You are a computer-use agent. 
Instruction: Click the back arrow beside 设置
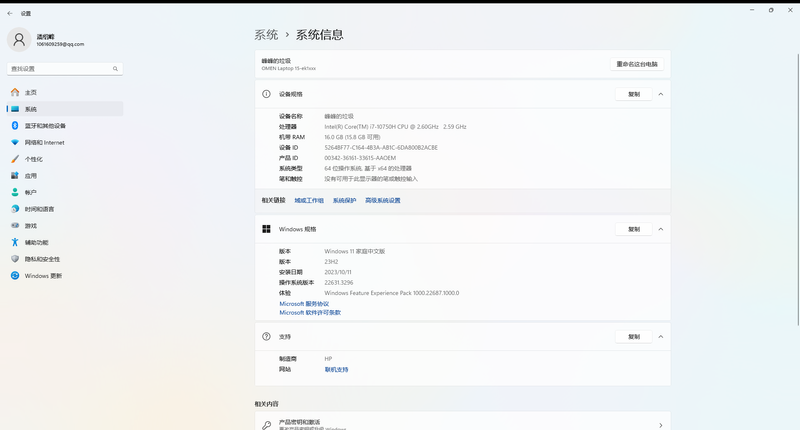click(x=10, y=13)
